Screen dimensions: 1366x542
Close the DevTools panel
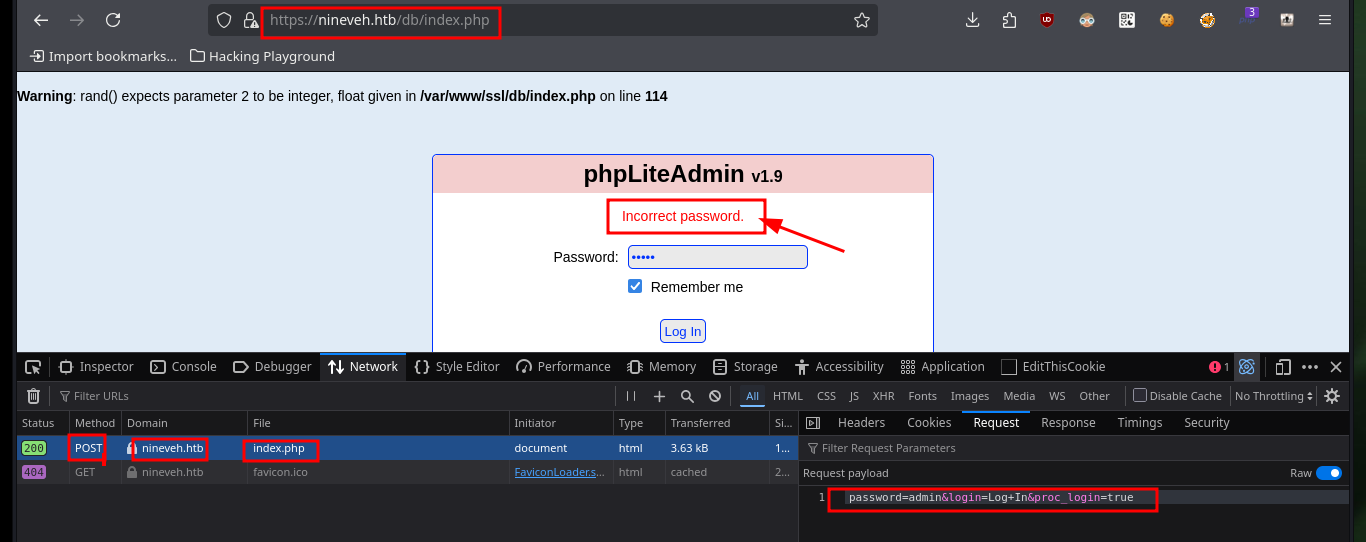click(x=1336, y=367)
